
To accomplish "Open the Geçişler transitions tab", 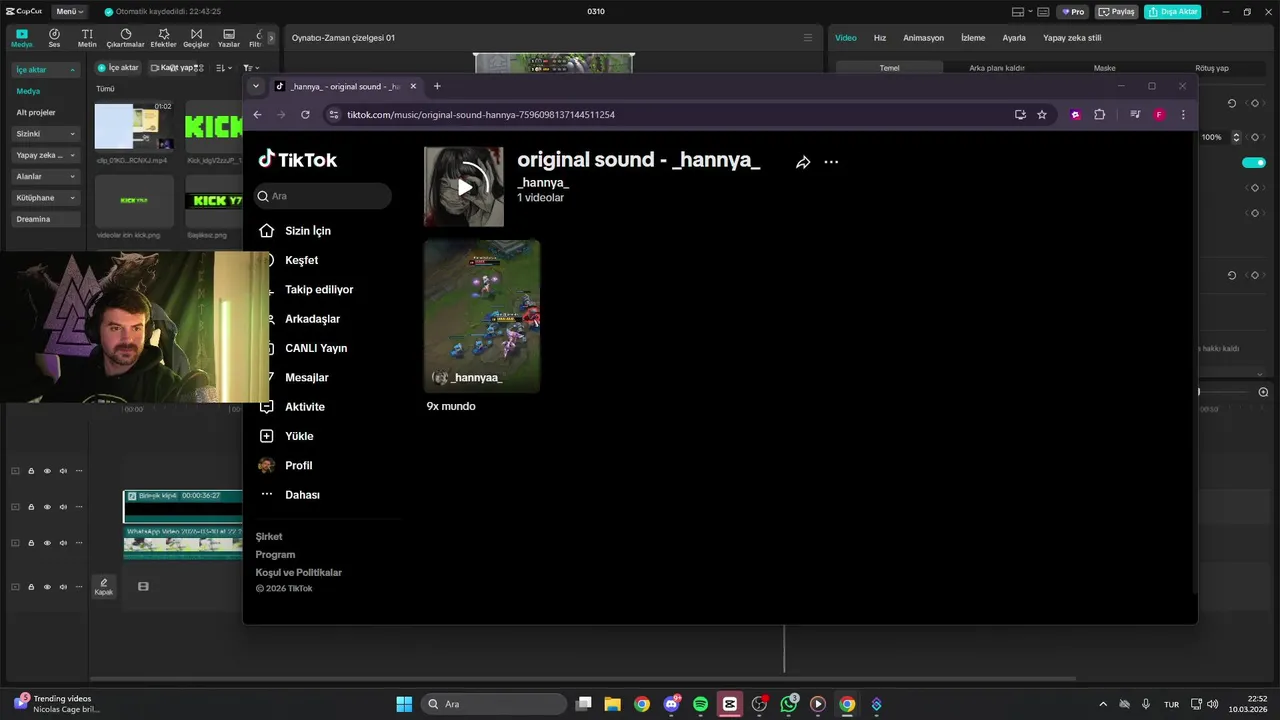I will click(x=196, y=38).
